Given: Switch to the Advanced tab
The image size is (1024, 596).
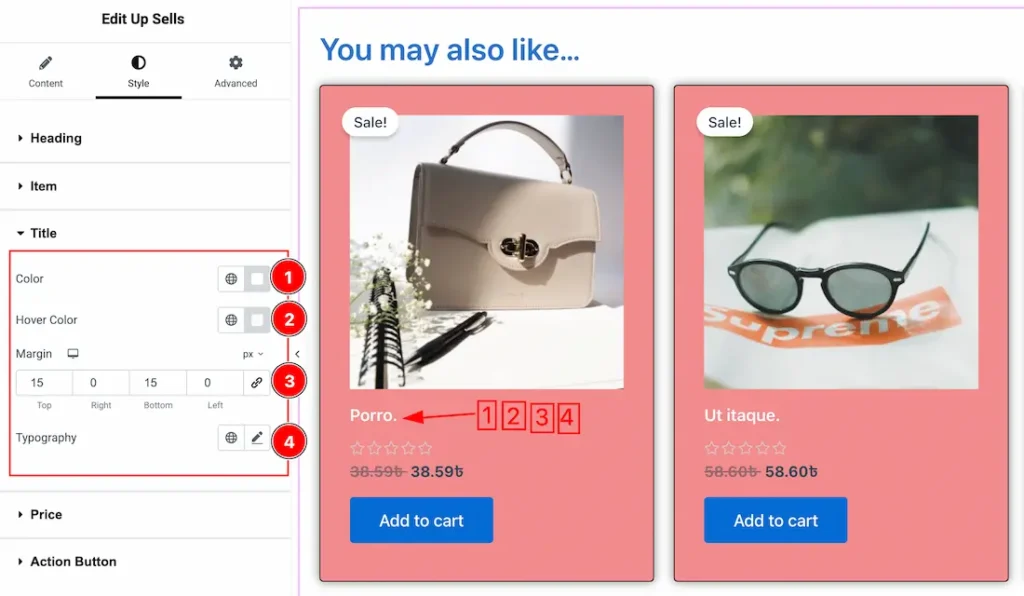Looking at the screenshot, I should pyautogui.click(x=236, y=71).
